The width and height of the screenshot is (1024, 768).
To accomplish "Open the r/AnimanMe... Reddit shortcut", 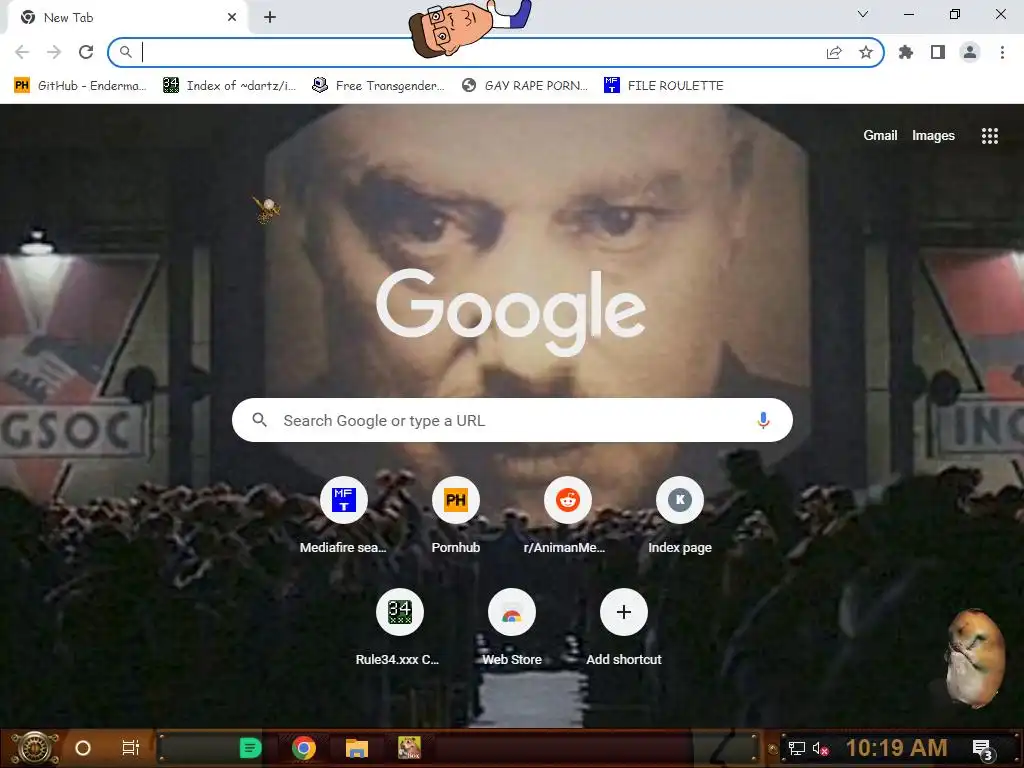I will tap(568, 516).
